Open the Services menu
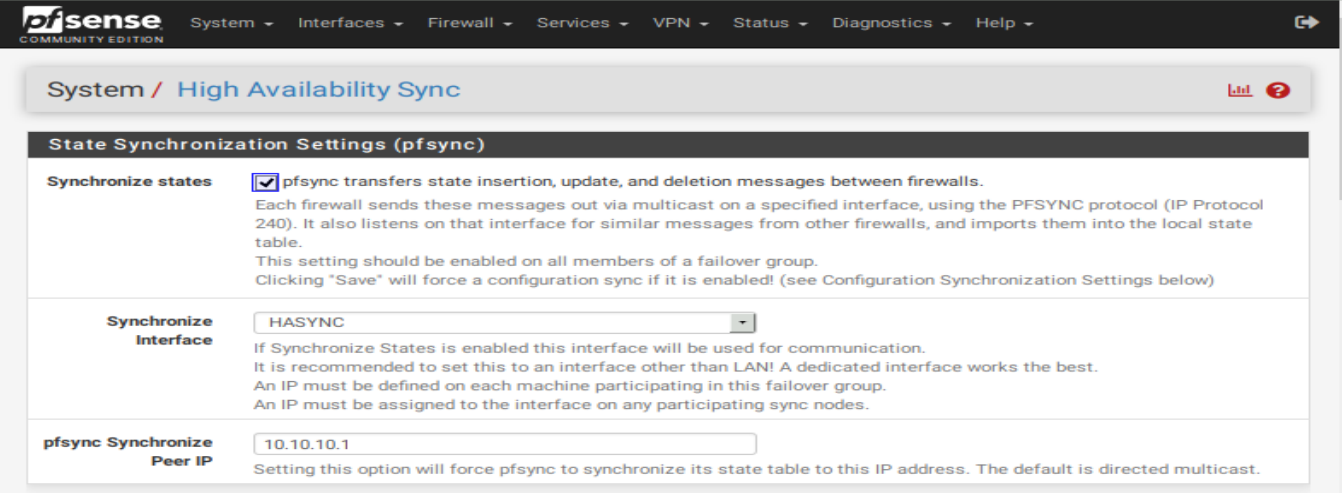This screenshot has height=493, width=1342. pos(582,23)
